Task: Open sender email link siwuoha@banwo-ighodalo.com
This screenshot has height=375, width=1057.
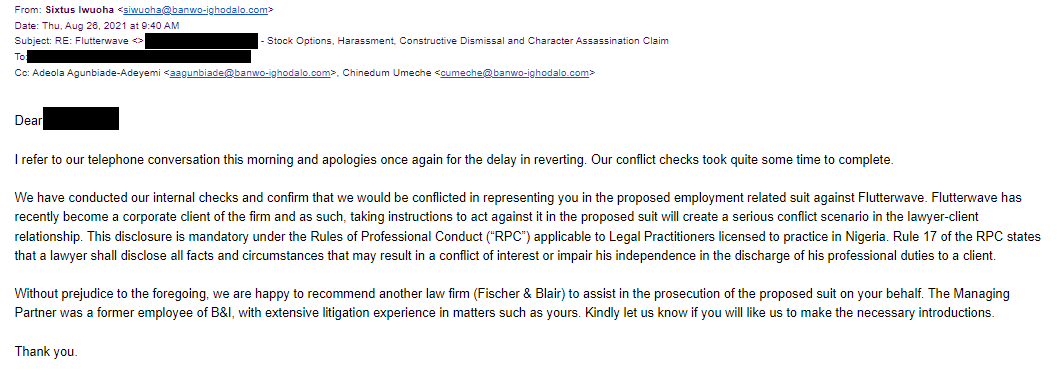Action: click(197, 10)
